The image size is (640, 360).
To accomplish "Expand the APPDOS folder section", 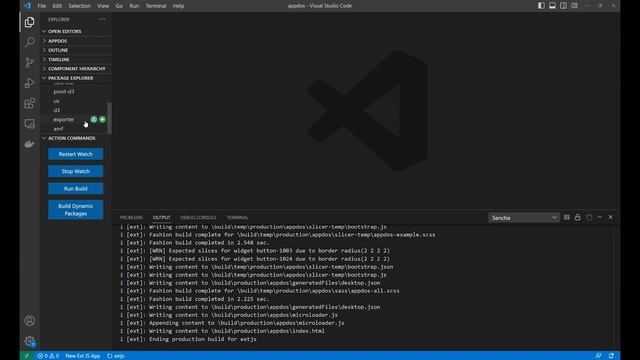I will click(x=76, y=41).
